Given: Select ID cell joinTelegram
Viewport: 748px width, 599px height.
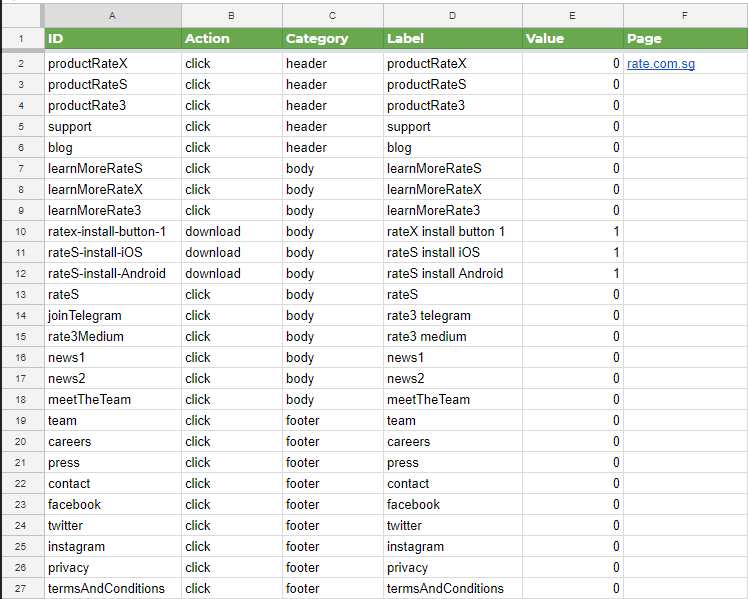Looking at the screenshot, I should [x=113, y=315].
